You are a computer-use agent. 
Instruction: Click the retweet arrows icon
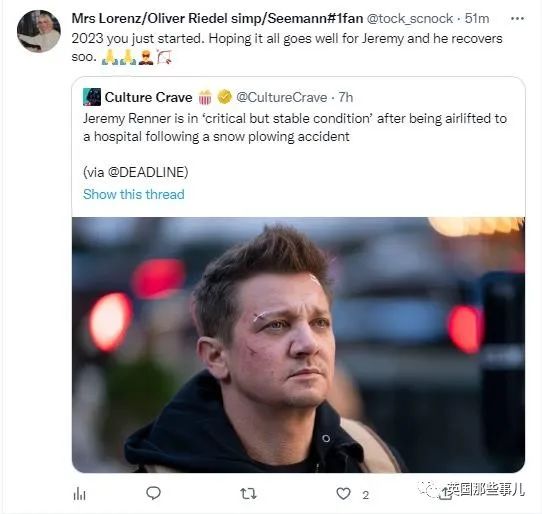(249, 494)
